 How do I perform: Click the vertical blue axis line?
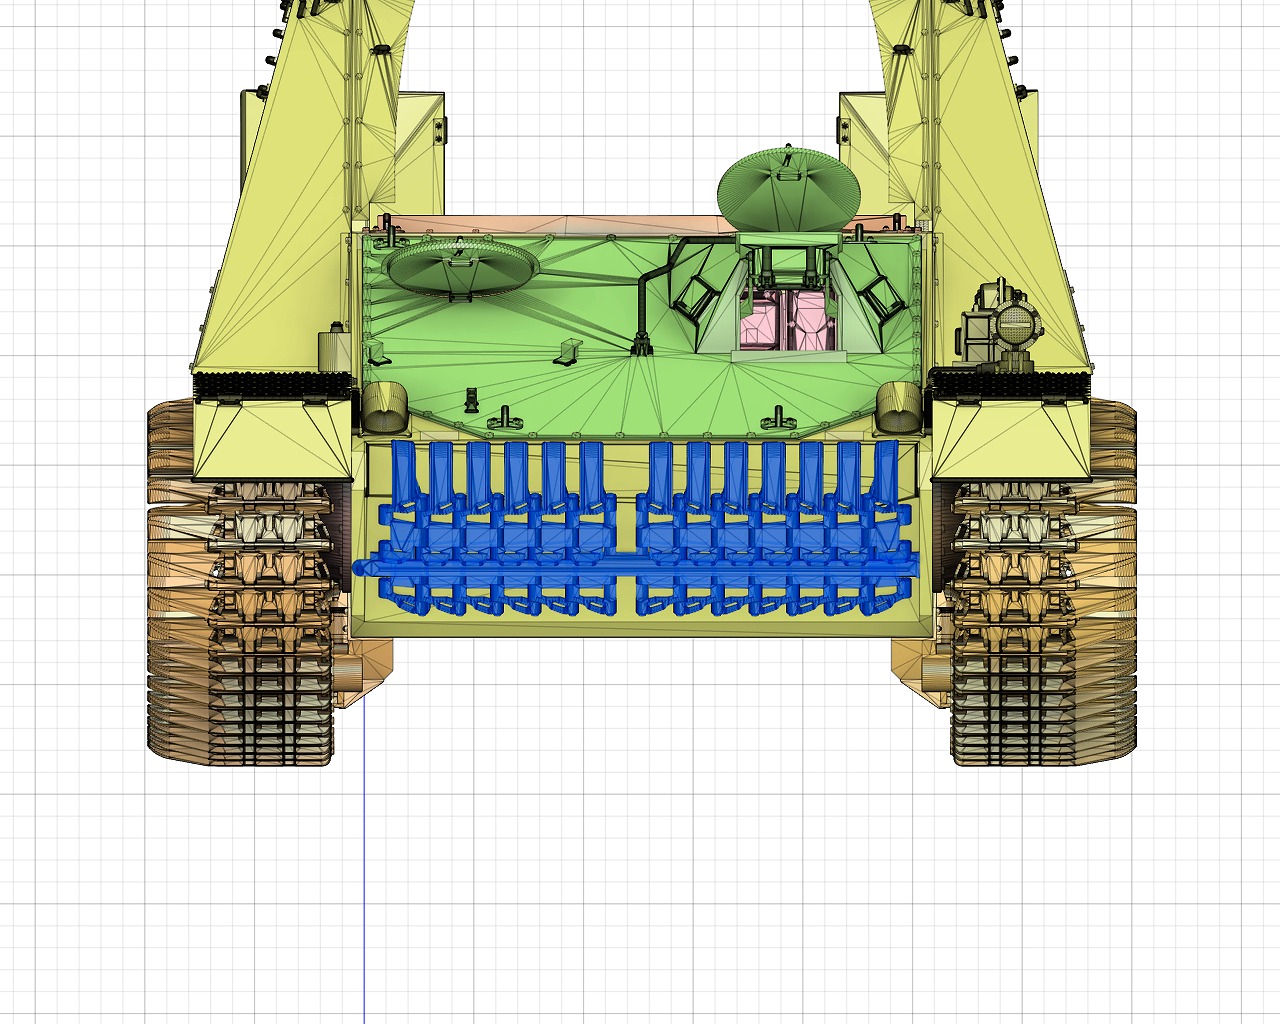point(364,850)
